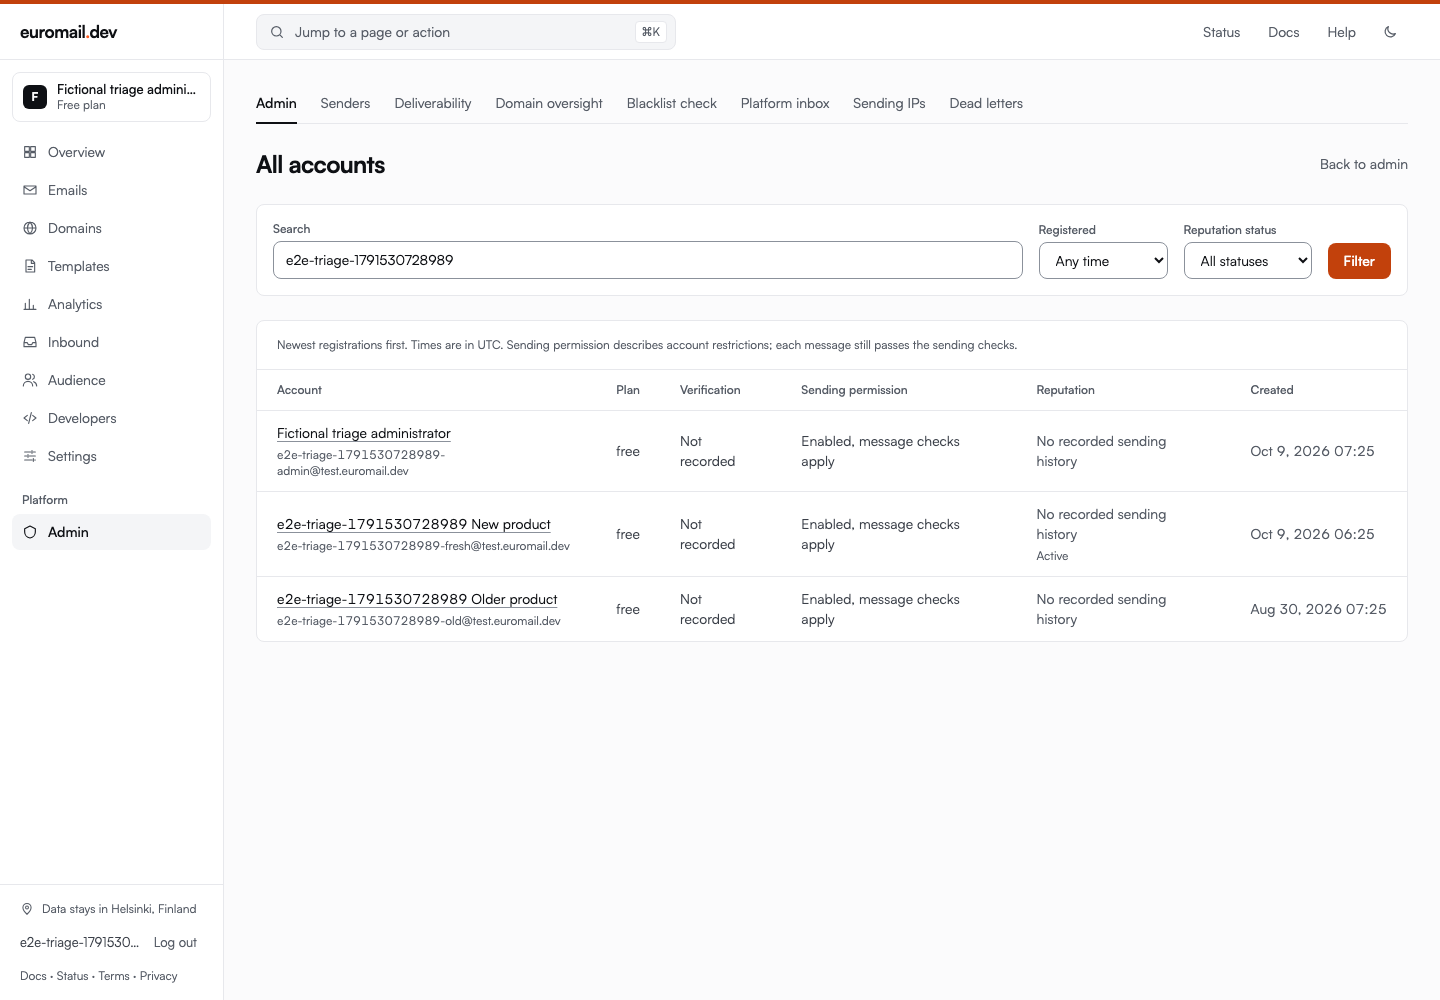This screenshot has height=1000, width=1440.
Task: Switch to the Domain oversight tab
Action: [549, 103]
